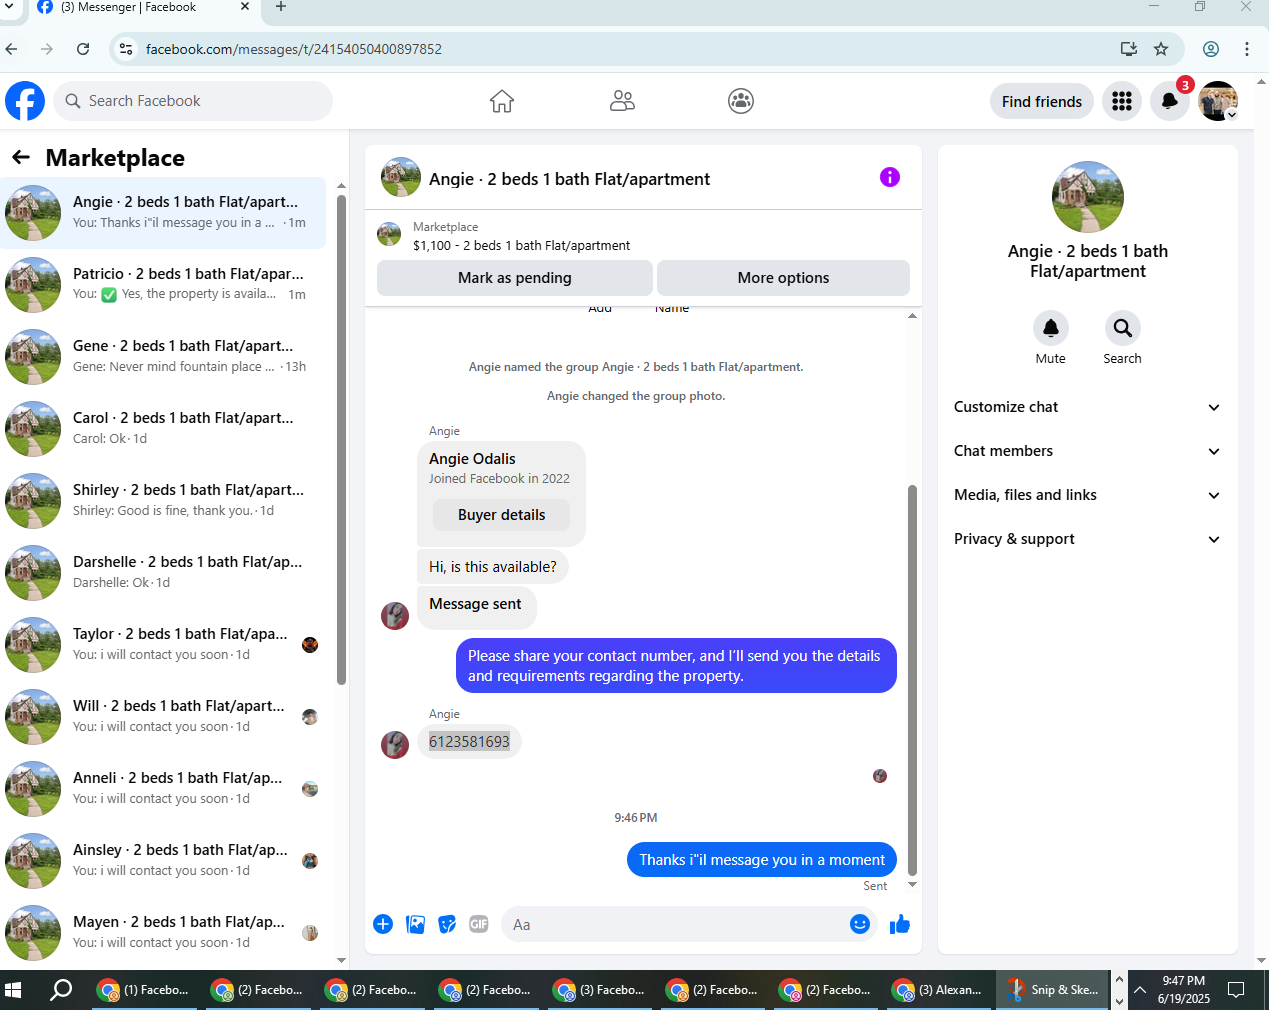The image size is (1269, 1010).
Task: Reload the page in browser
Action: coord(83,49)
